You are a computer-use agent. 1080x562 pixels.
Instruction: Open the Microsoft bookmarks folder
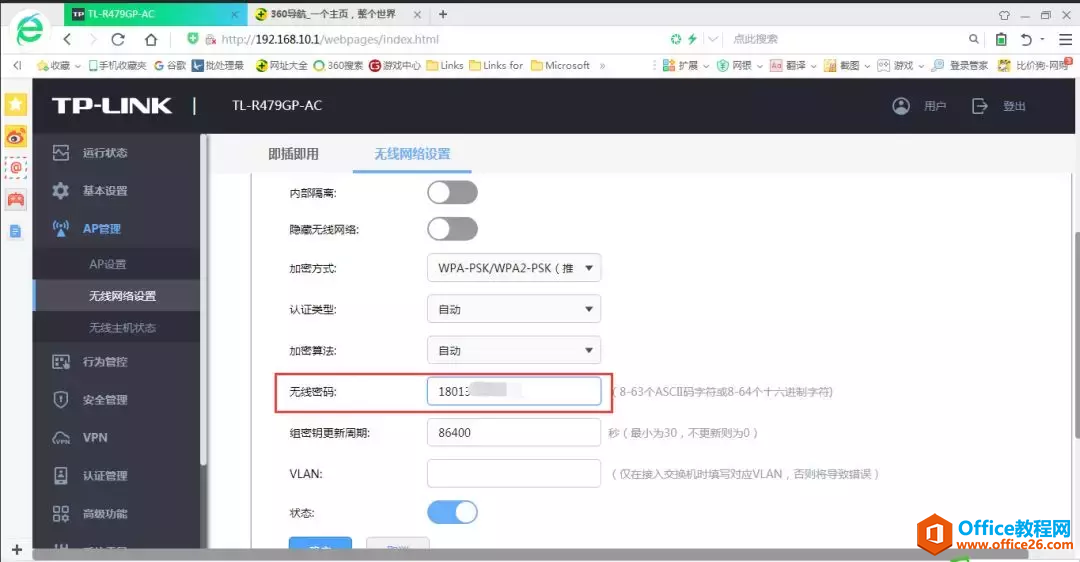pyautogui.click(x=561, y=65)
